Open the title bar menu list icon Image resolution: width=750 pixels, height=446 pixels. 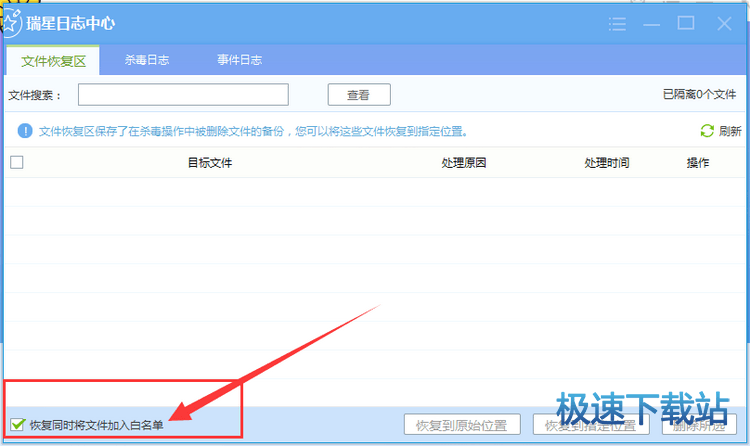pos(617,23)
